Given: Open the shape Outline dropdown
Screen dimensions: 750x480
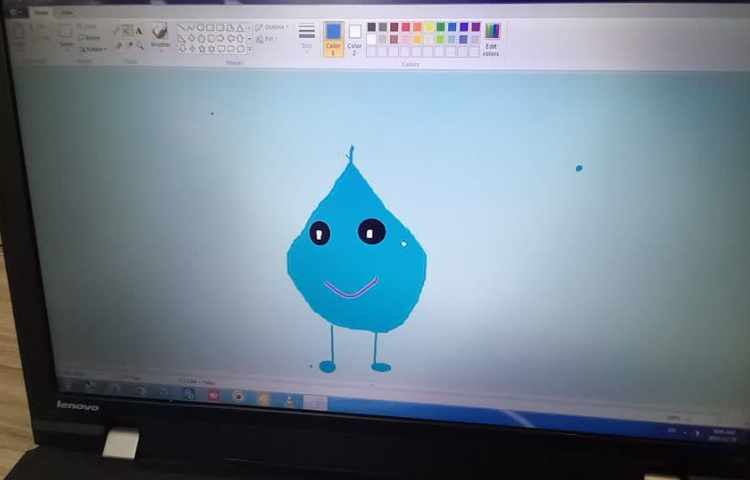Looking at the screenshot, I should [x=272, y=27].
